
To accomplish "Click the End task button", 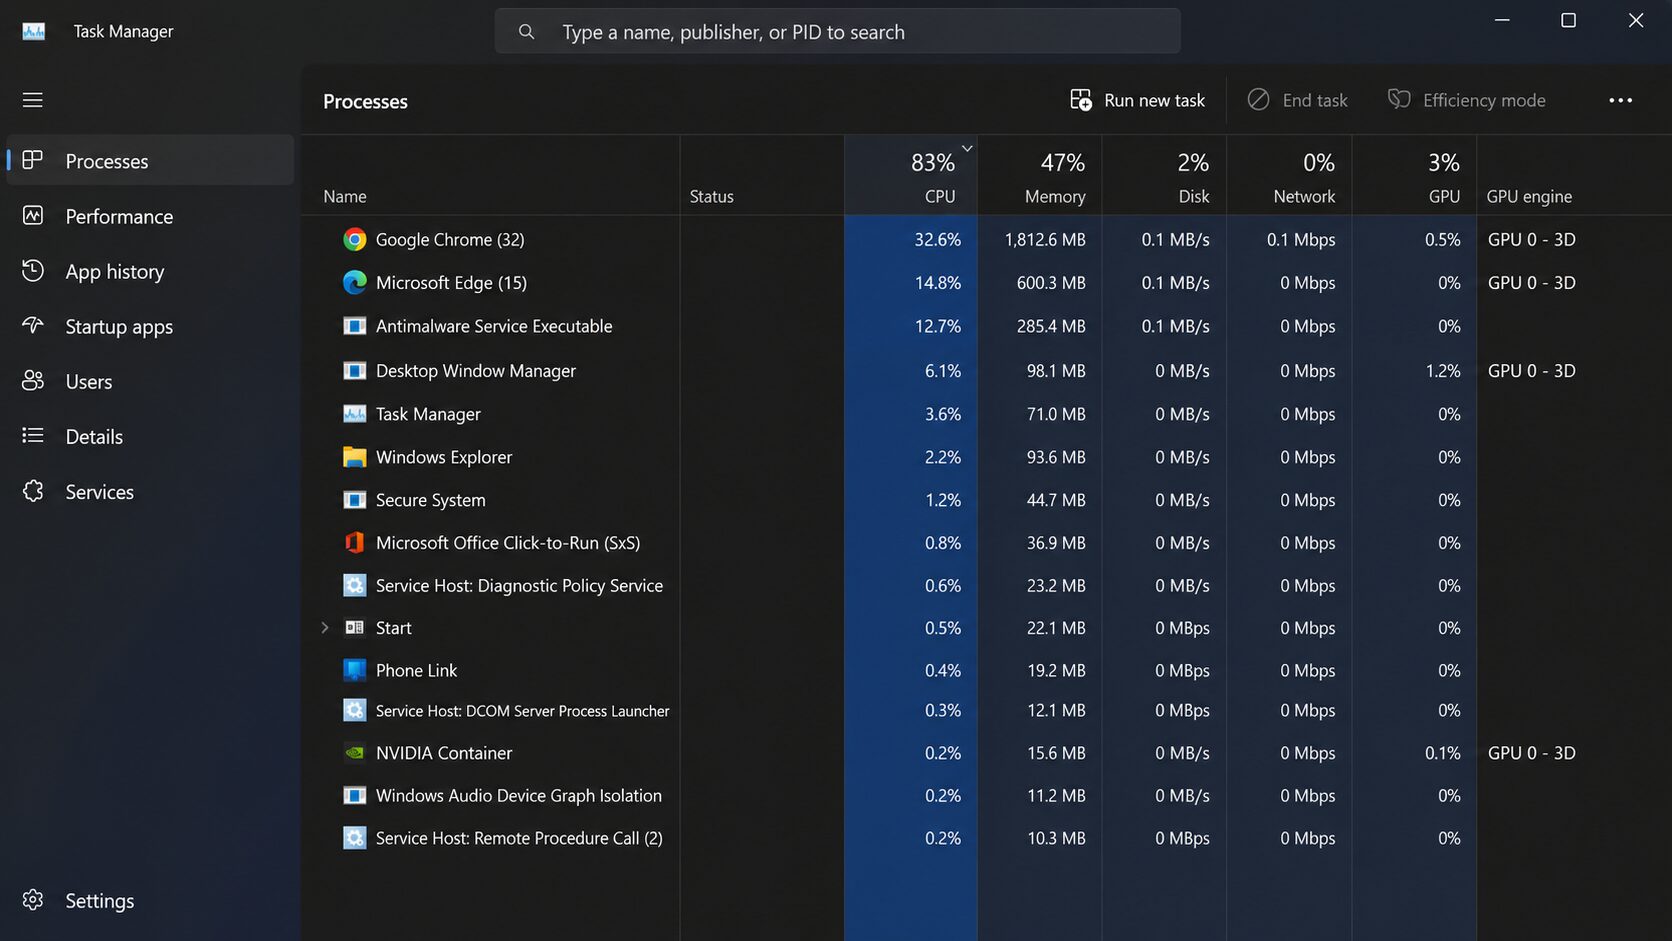I will tap(1298, 100).
